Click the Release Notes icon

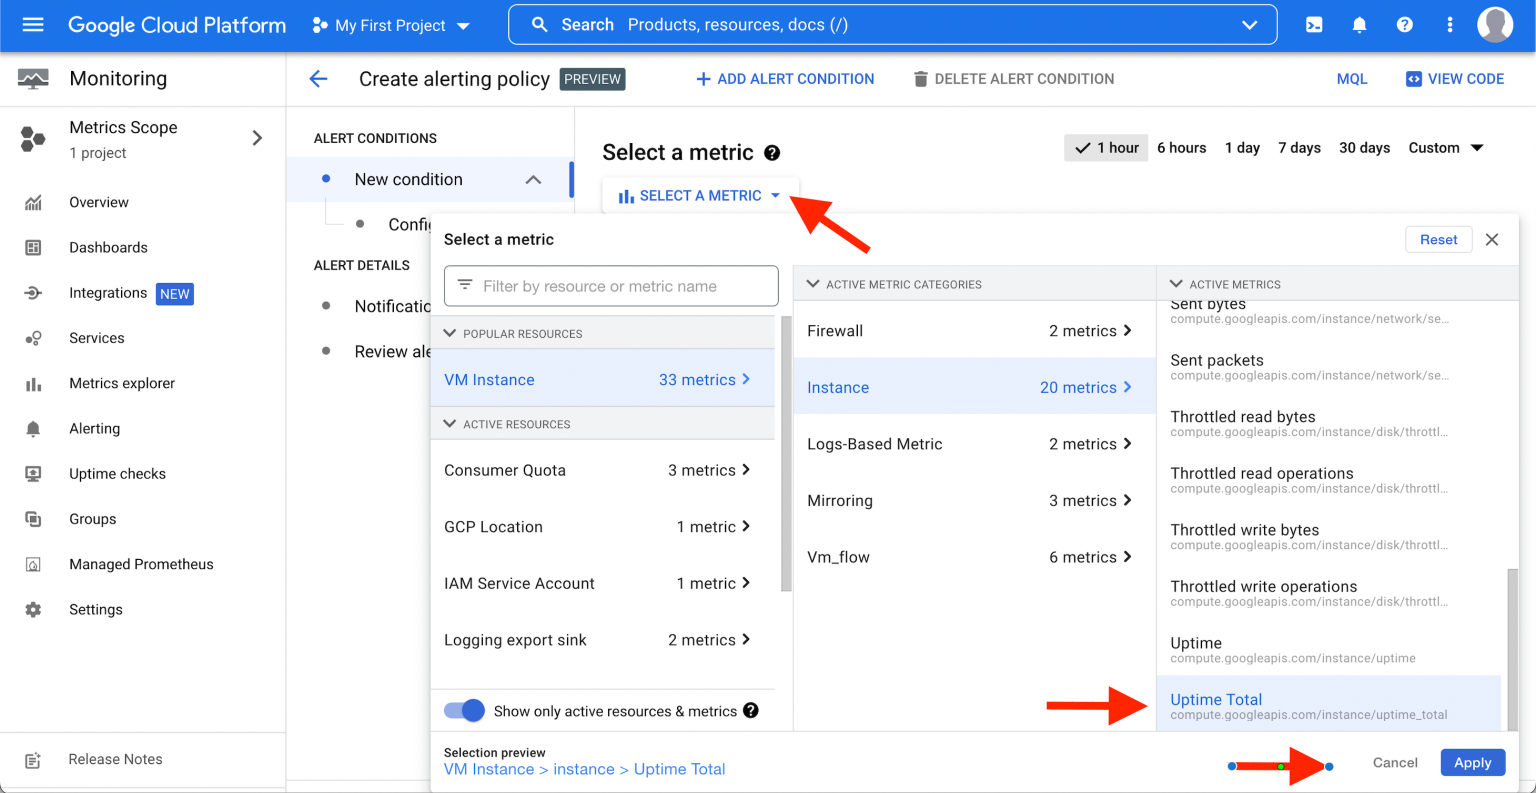[33, 760]
